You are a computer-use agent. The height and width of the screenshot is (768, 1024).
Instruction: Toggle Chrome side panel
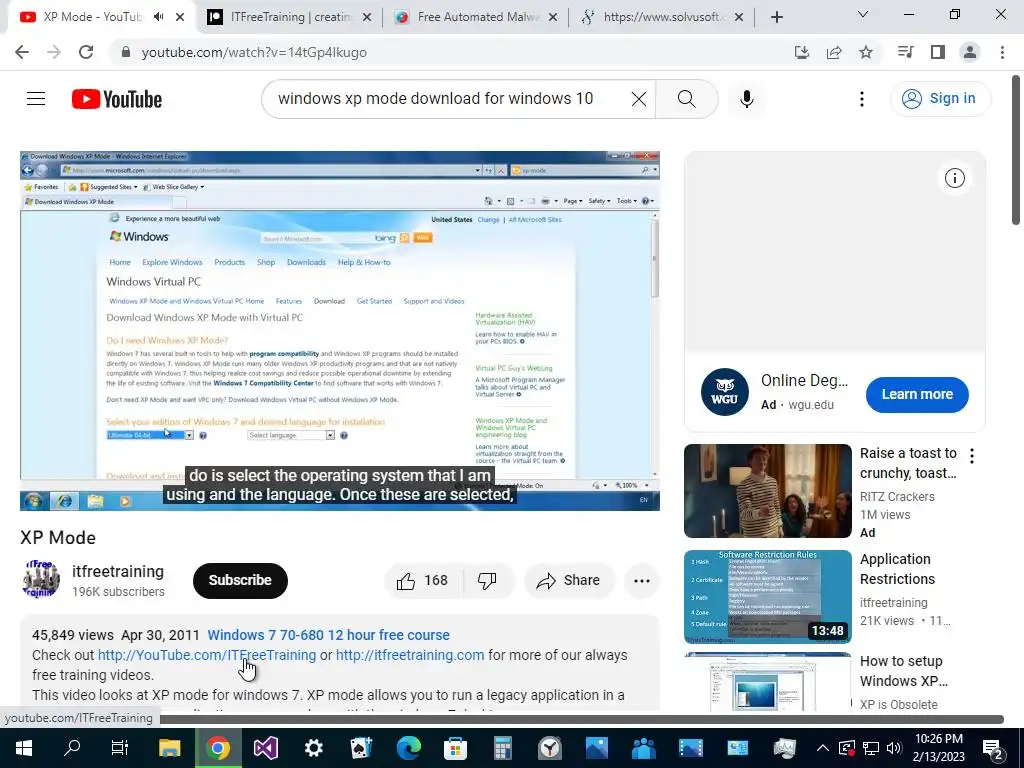tap(938, 52)
